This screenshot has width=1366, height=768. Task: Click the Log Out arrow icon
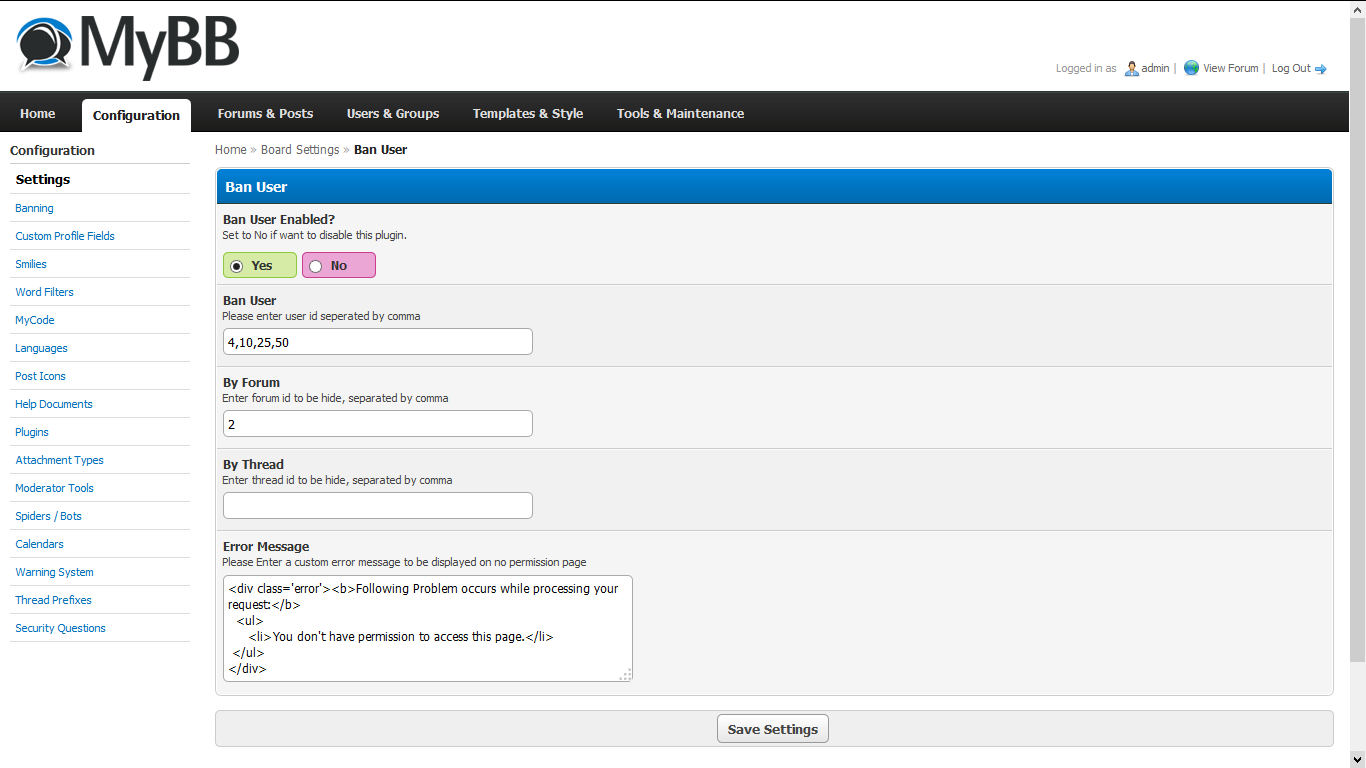(1321, 69)
